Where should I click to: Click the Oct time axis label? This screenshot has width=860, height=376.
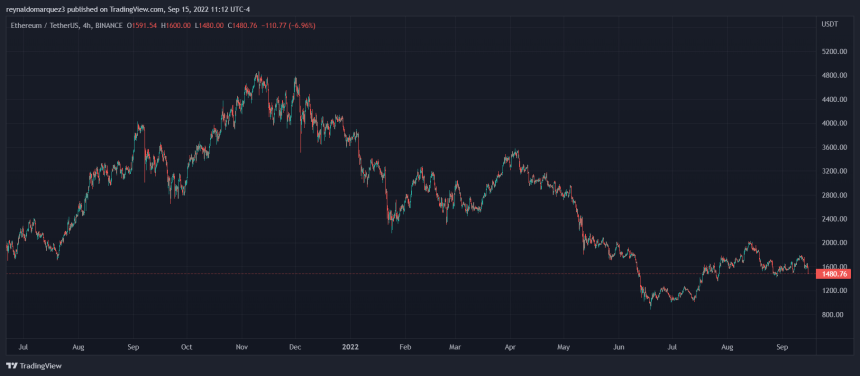pyautogui.click(x=186, y=347)
